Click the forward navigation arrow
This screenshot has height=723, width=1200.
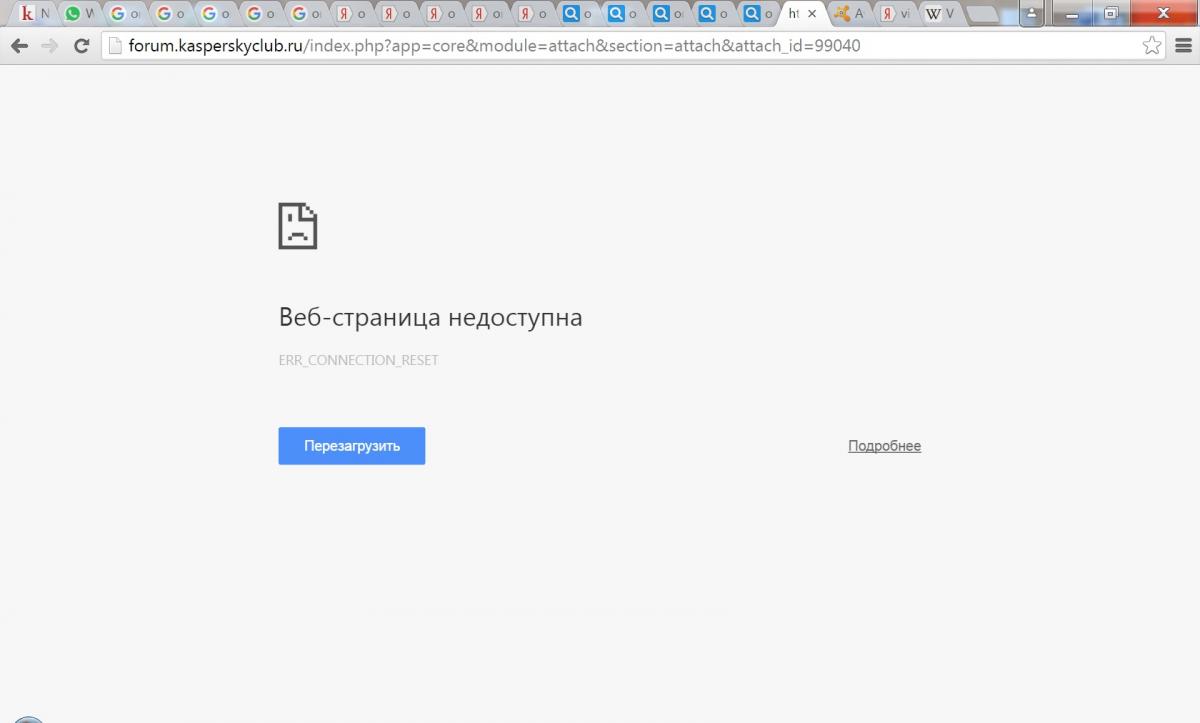click(x=50, y=46)
